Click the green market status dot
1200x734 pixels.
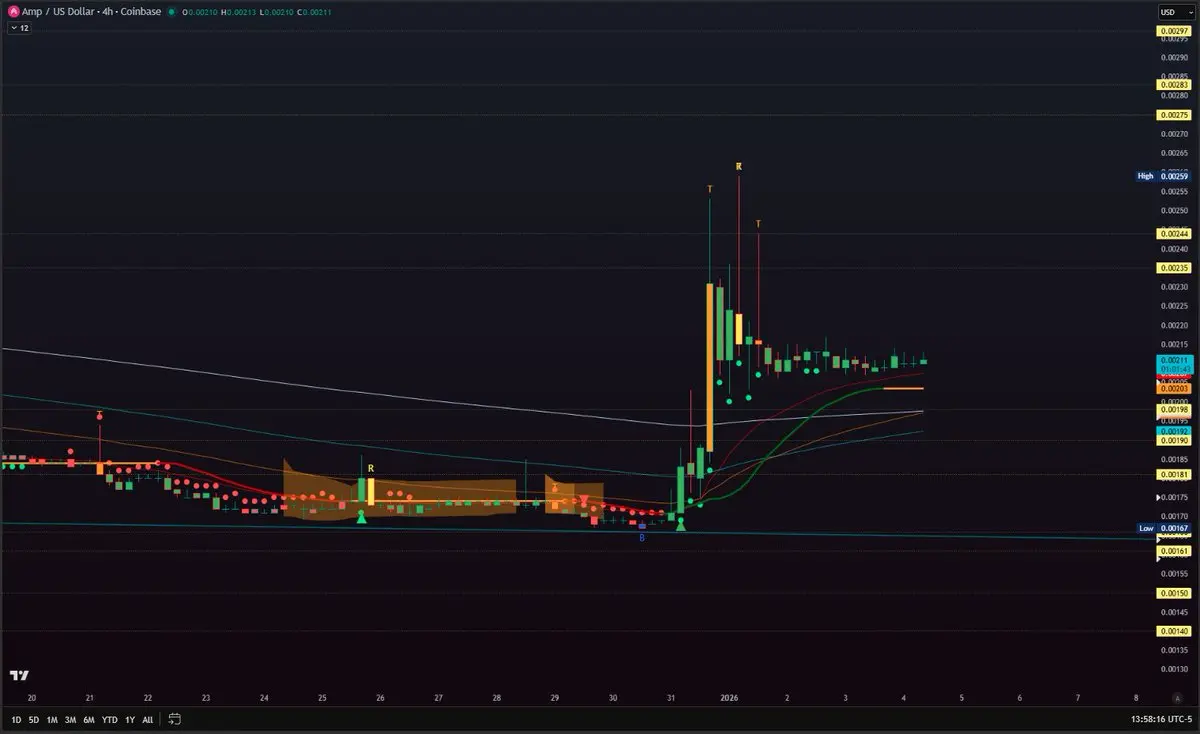(172, 12)
